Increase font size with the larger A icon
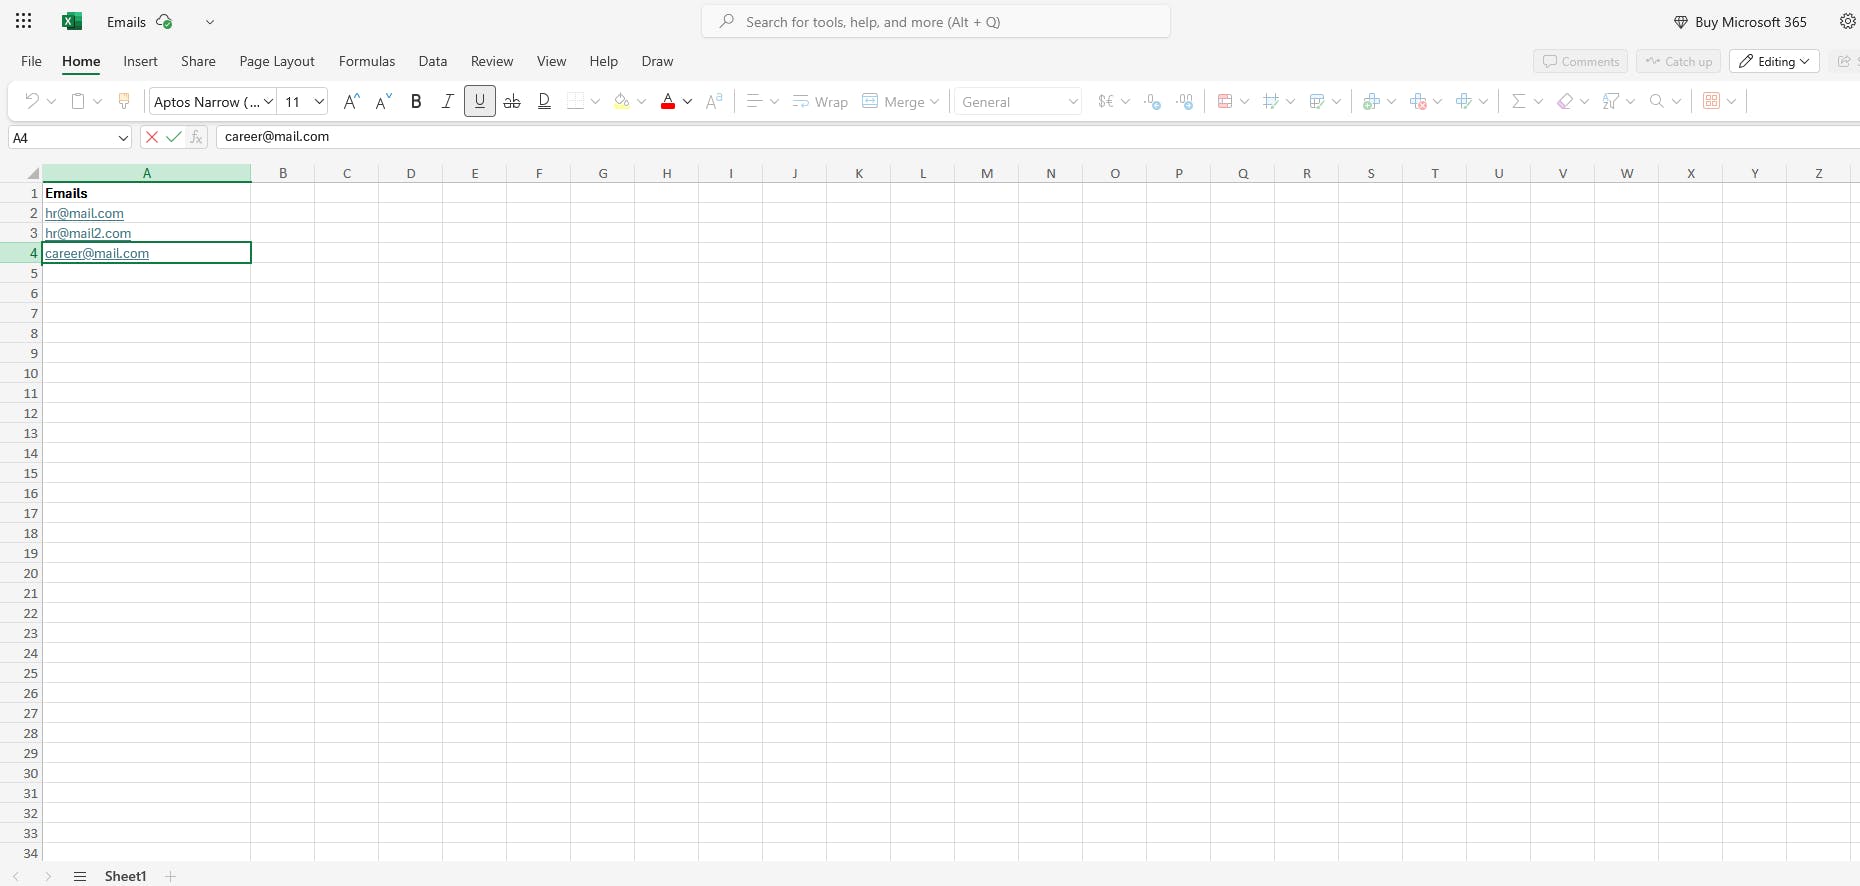Image resolution: width=1860 pixels, height=886 pixels. tap(351, 101)
